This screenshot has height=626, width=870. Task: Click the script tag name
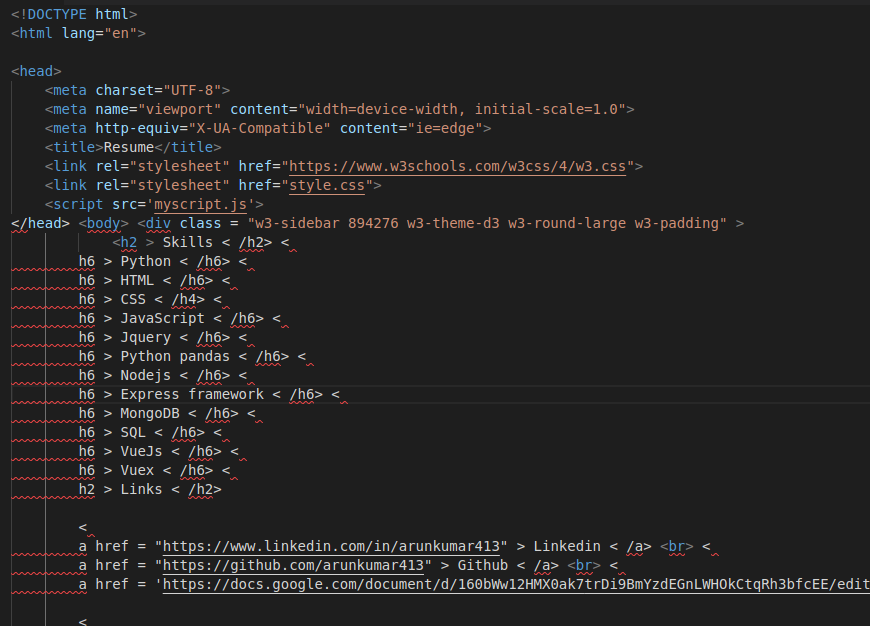point(78,204)
